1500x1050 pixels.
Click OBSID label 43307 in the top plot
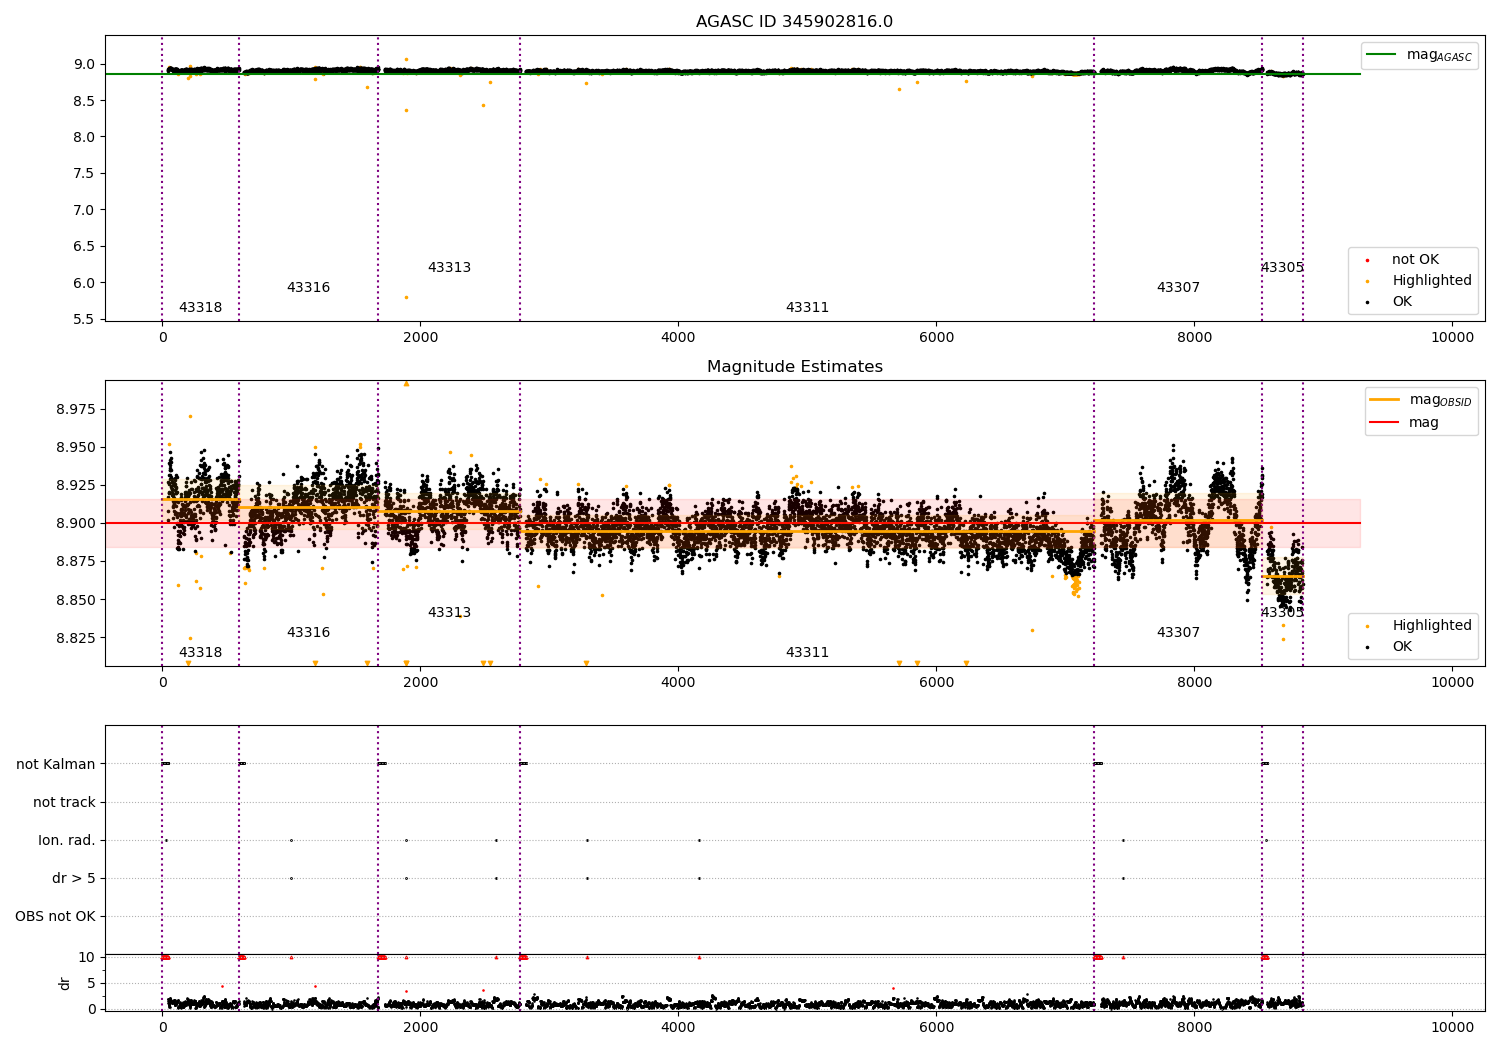[x=1178, y=288]
